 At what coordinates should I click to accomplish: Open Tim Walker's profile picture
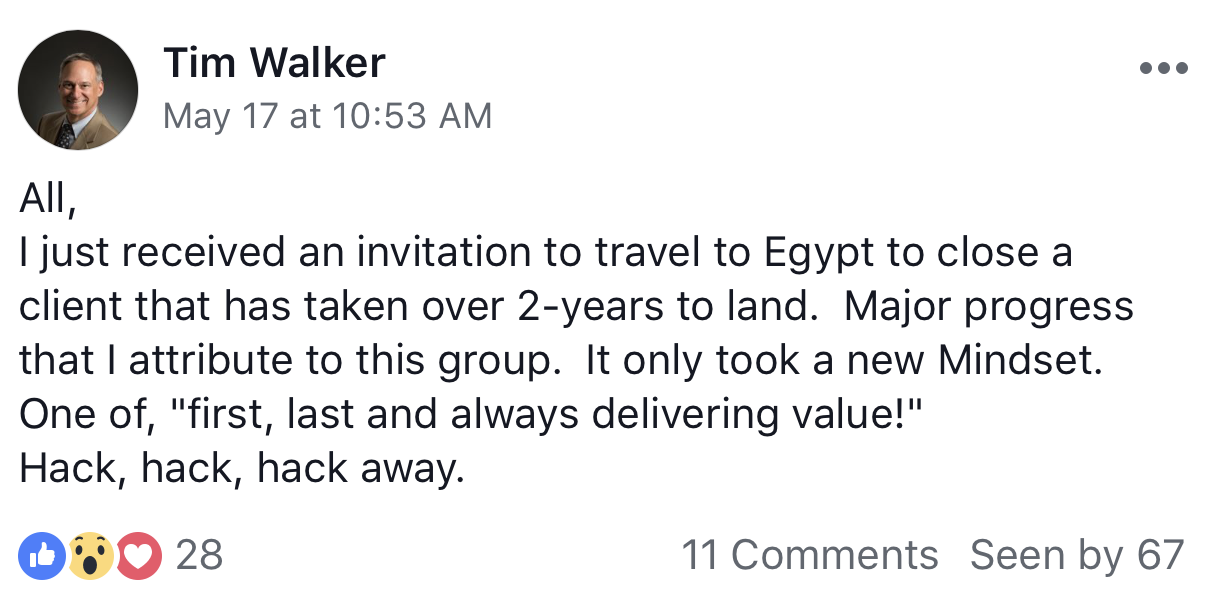pos(78,90)
